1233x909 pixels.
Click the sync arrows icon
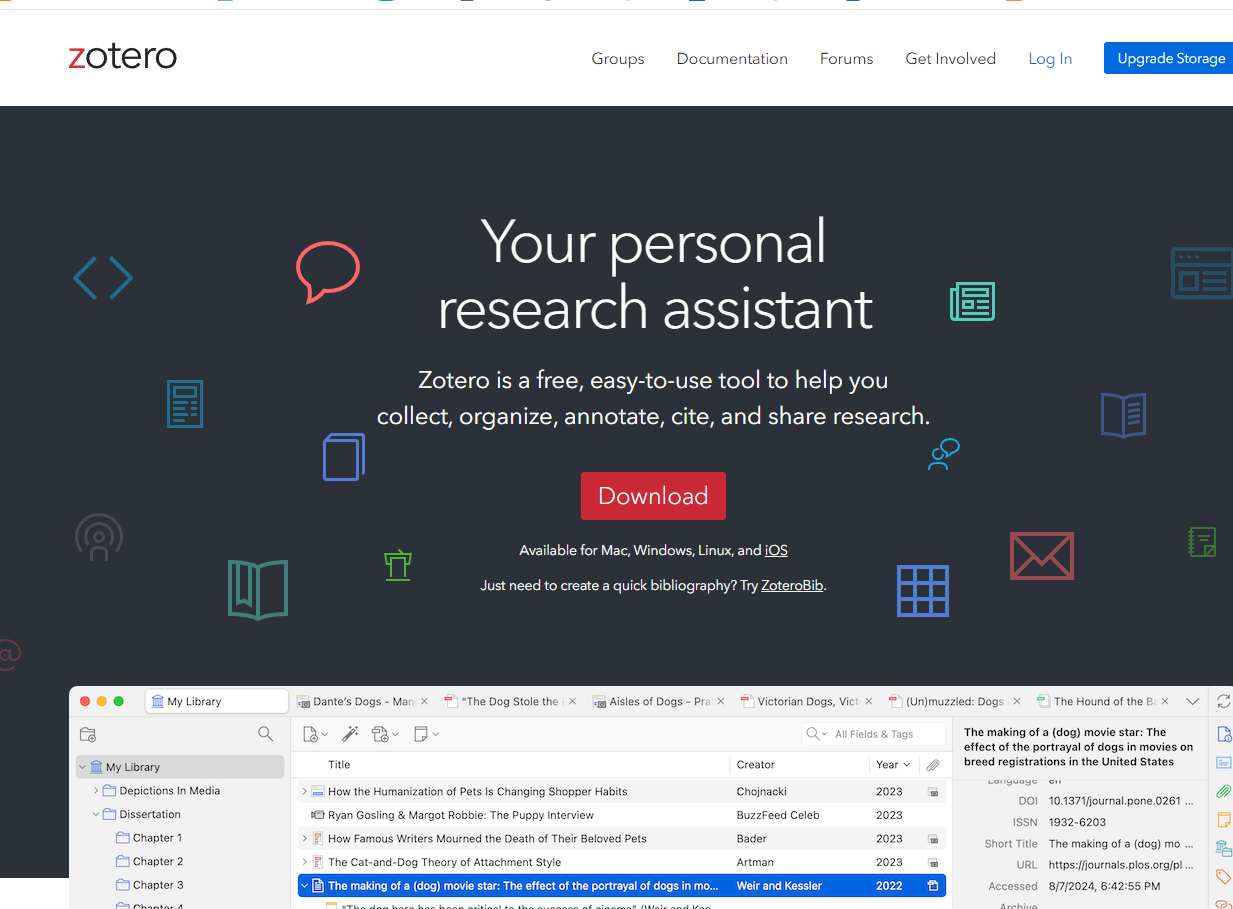(x=1224, y=701)
